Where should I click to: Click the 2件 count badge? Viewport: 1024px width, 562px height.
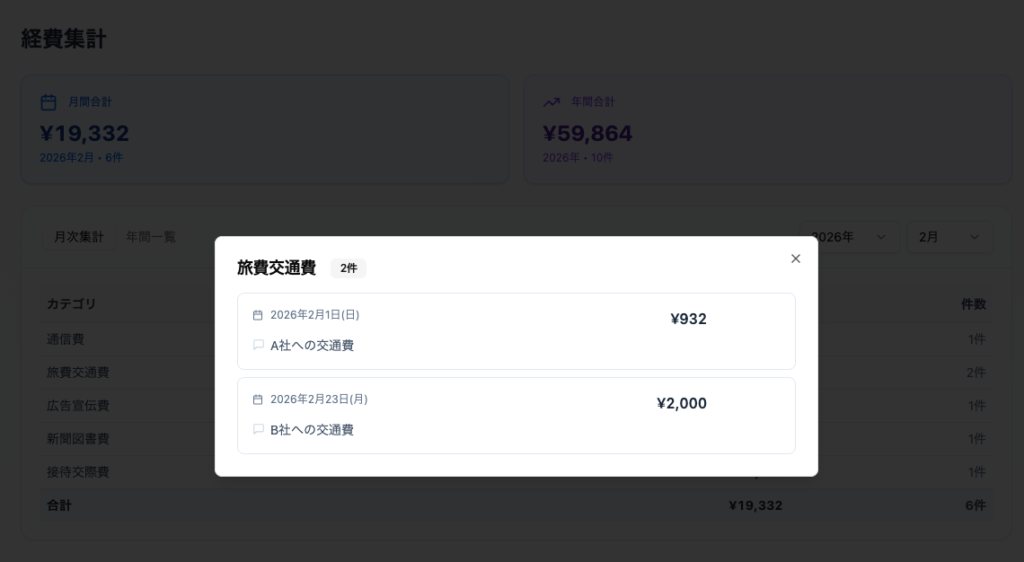click(348, 268)
